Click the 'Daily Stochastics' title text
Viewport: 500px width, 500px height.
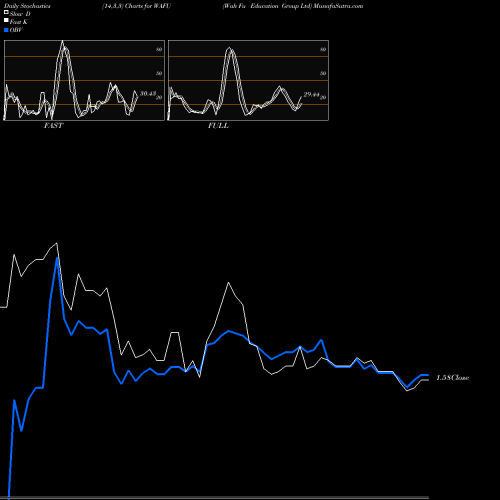(27, 6)
